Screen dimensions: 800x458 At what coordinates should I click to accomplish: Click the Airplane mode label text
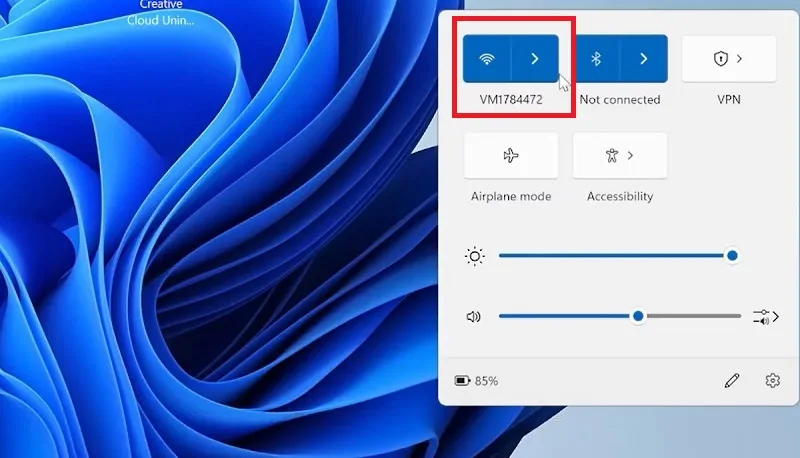pos(511,196)
